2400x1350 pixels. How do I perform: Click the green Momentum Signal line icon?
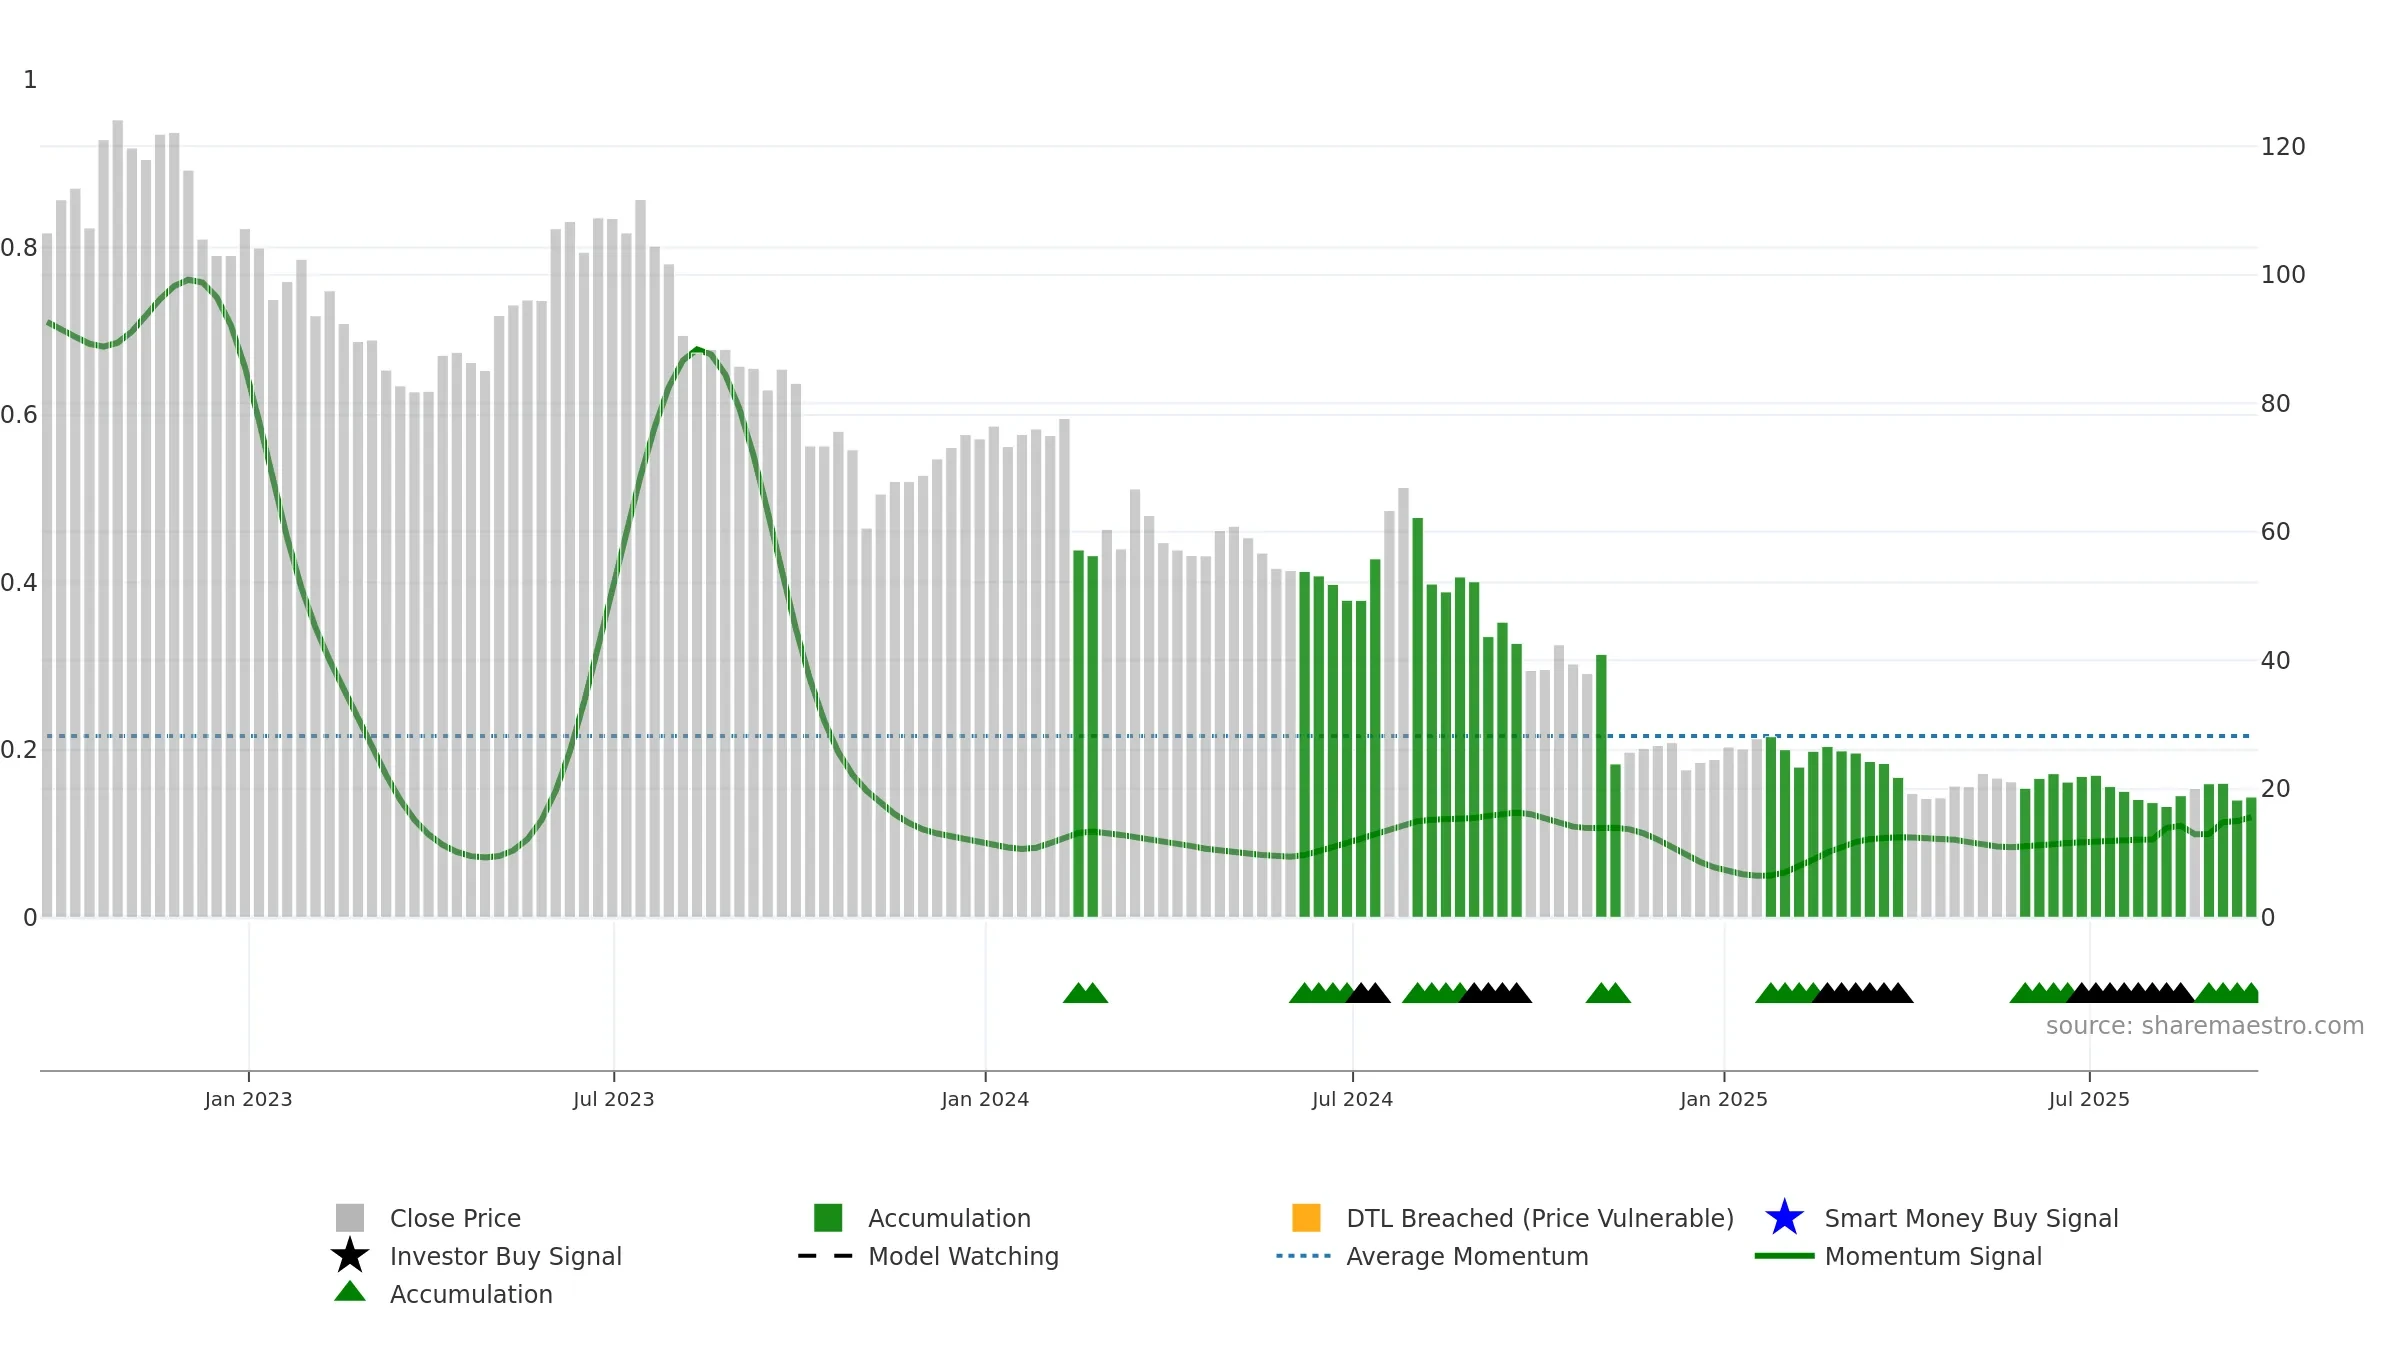point(1784,1256)
